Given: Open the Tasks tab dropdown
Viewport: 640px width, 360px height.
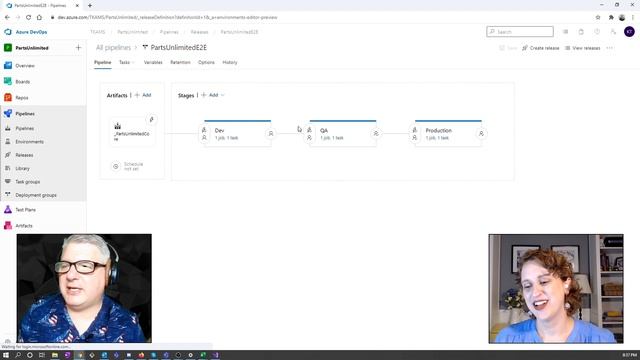Looking at the screenshot, I should point(127,62).
